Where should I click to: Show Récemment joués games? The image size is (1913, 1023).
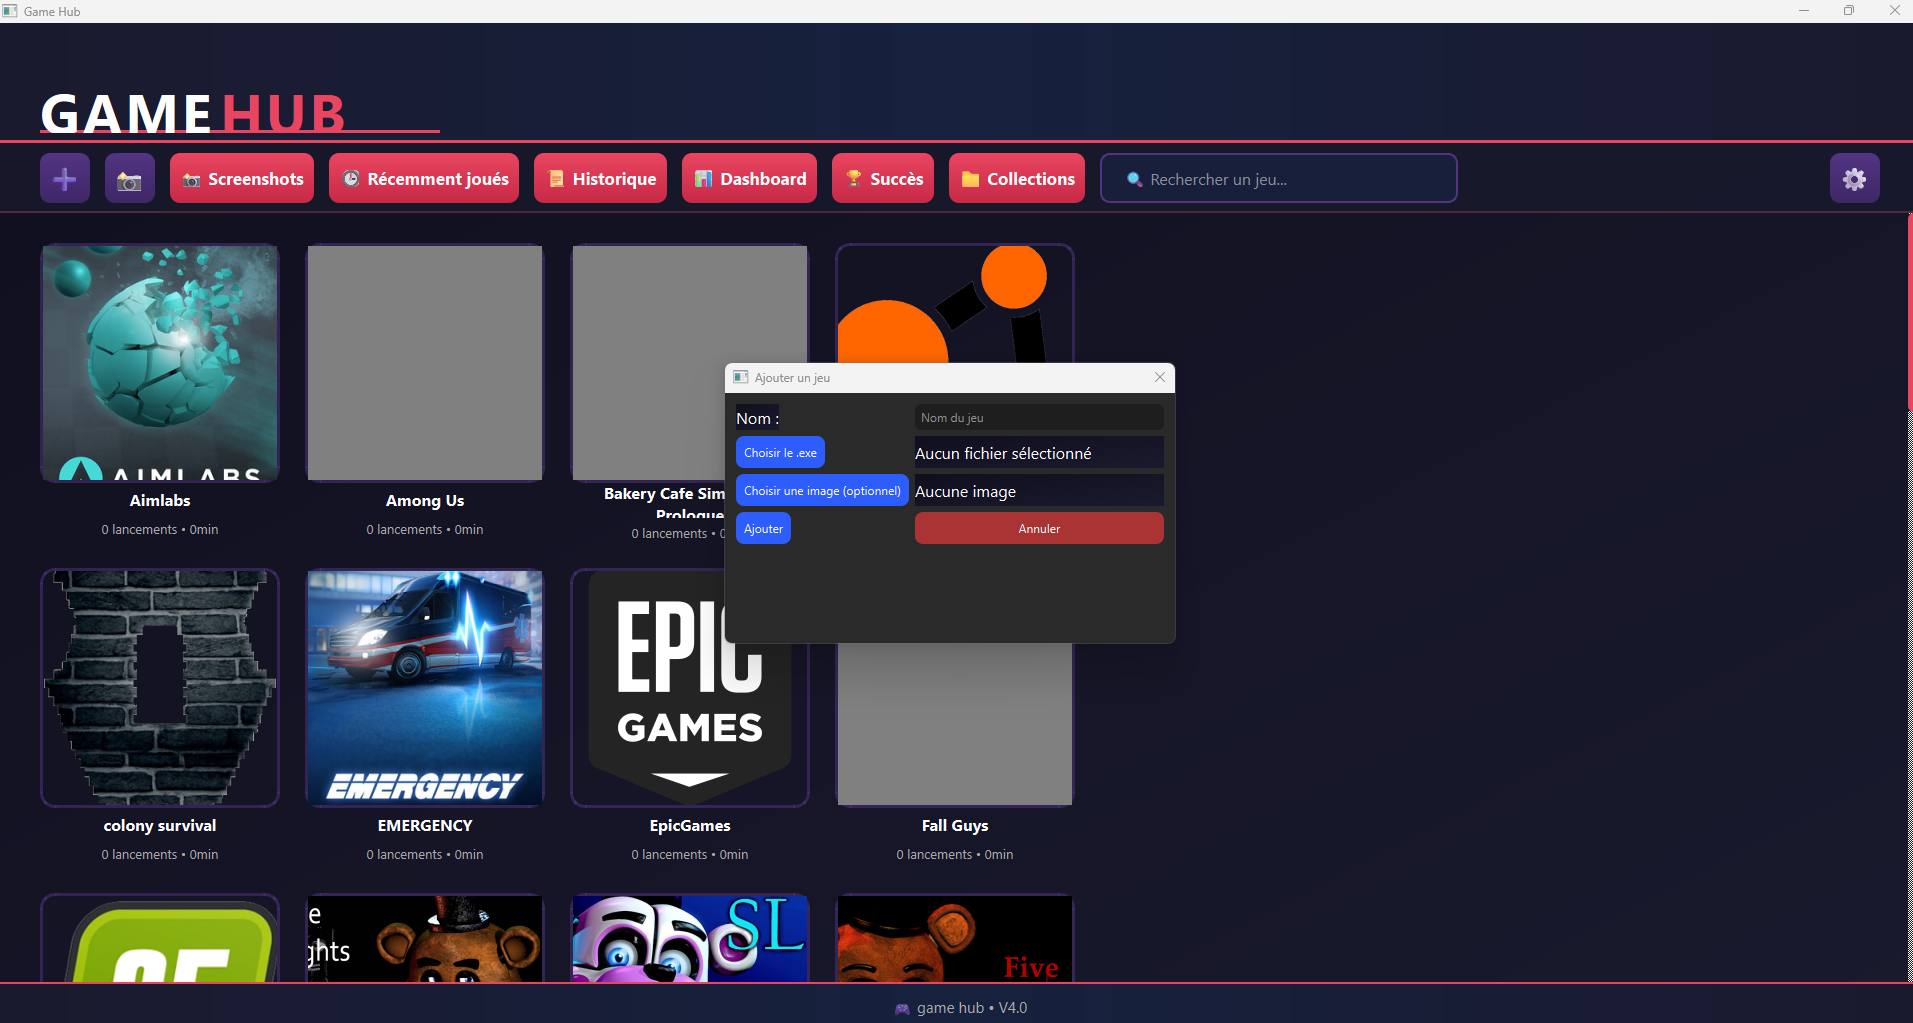(x=424, y=179)
